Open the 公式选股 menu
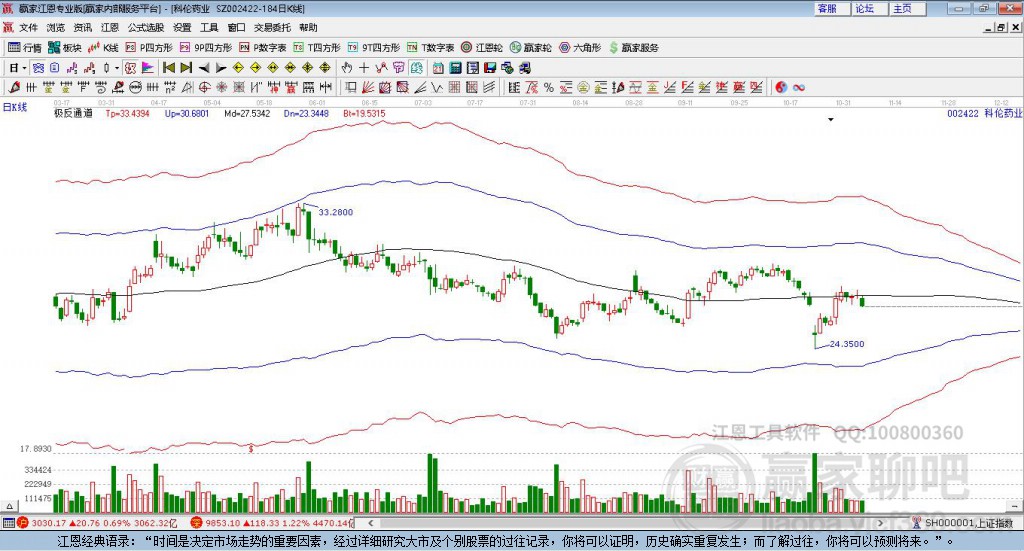The image size is (1024, 551). pos(146,27)
